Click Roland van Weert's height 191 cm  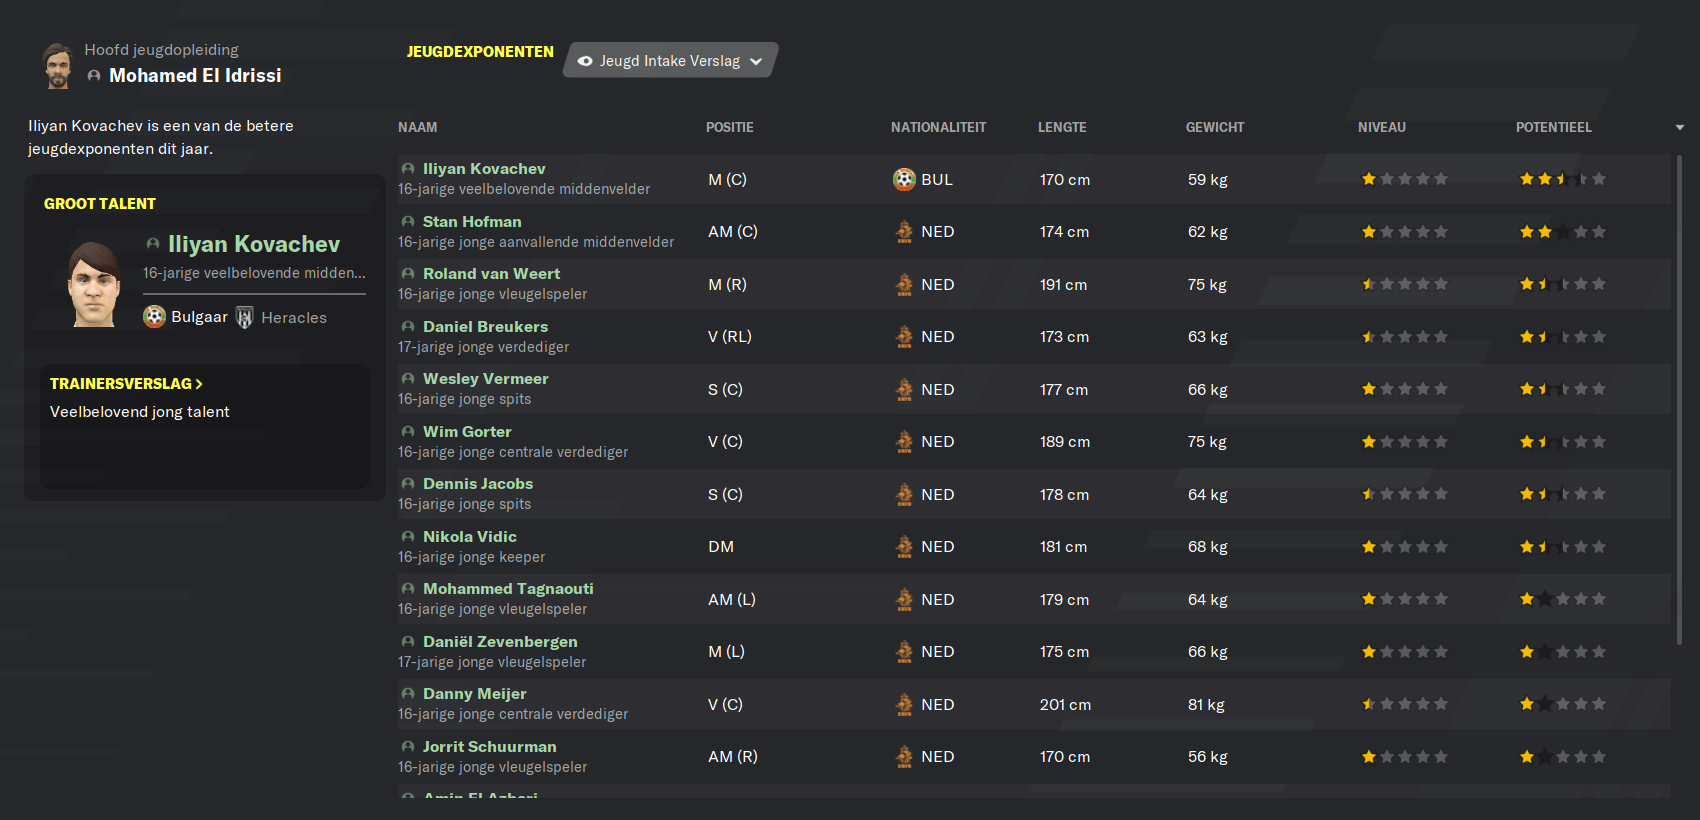click(x=1063, y=285)
